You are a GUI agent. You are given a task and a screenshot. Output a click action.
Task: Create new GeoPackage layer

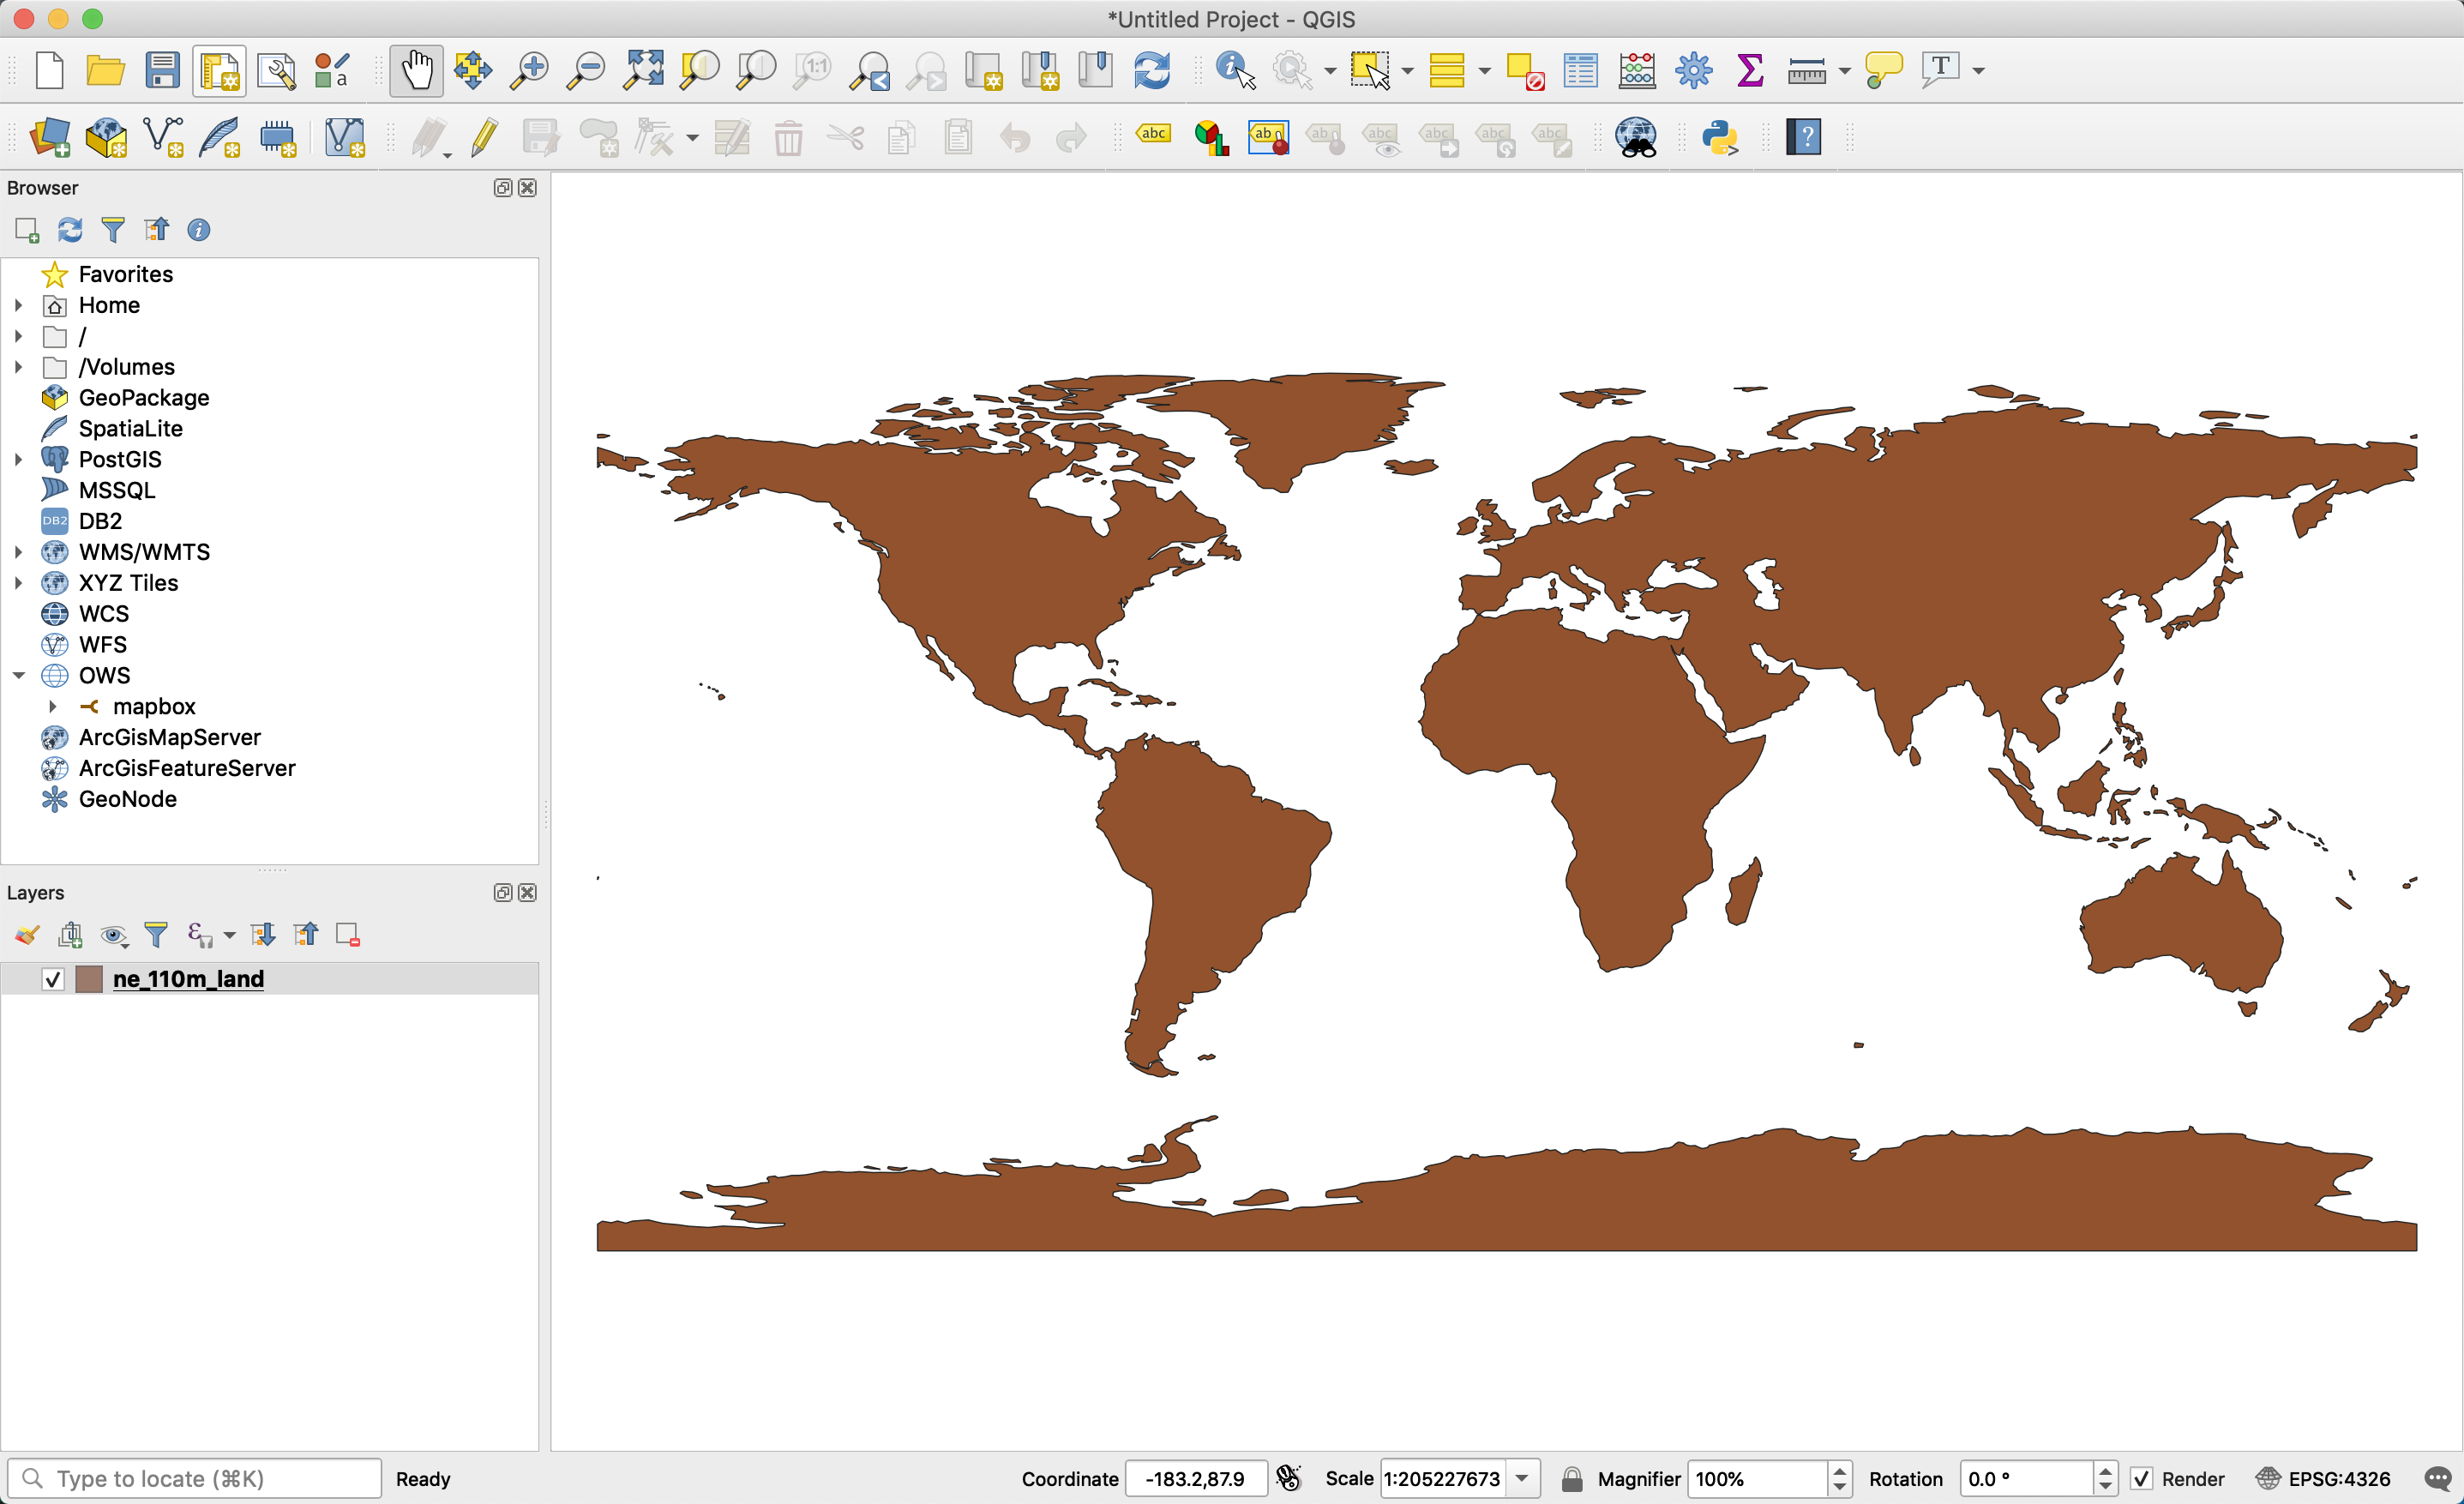[106, 138]
